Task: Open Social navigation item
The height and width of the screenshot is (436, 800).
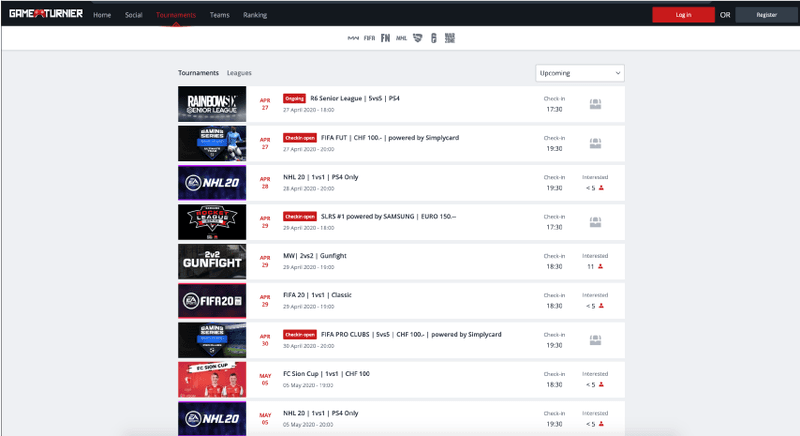Action: coord(134,15)
